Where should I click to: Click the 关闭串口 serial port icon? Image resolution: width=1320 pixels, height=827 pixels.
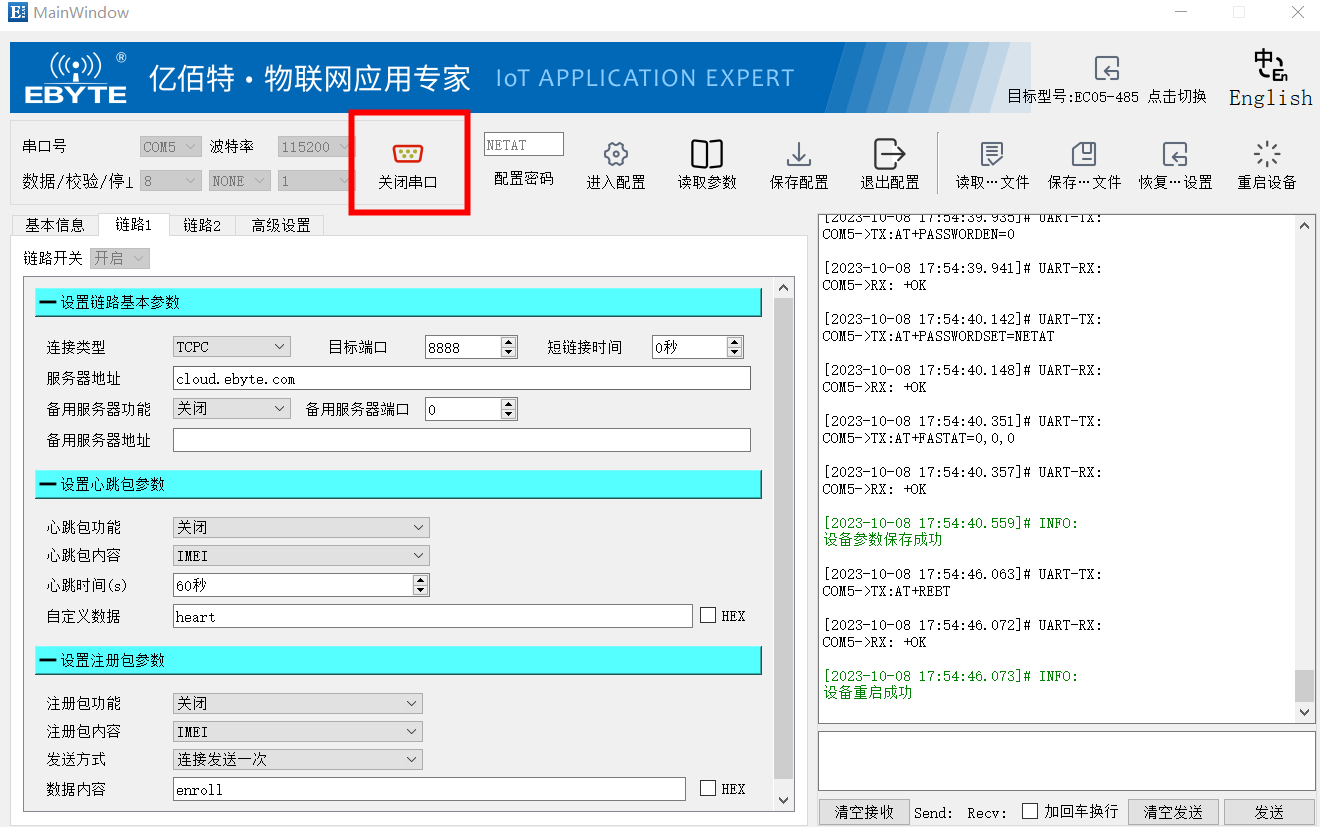coord(407,154)
